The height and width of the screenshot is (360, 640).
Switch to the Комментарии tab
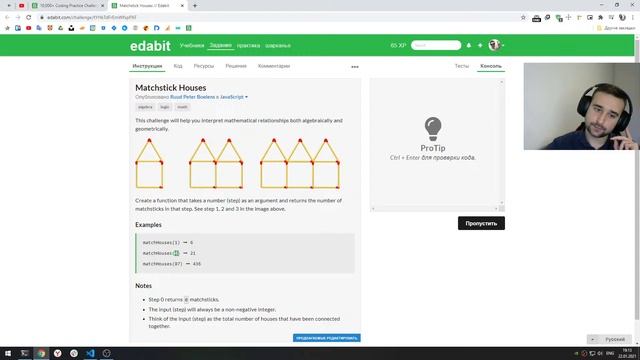(274, 66)
